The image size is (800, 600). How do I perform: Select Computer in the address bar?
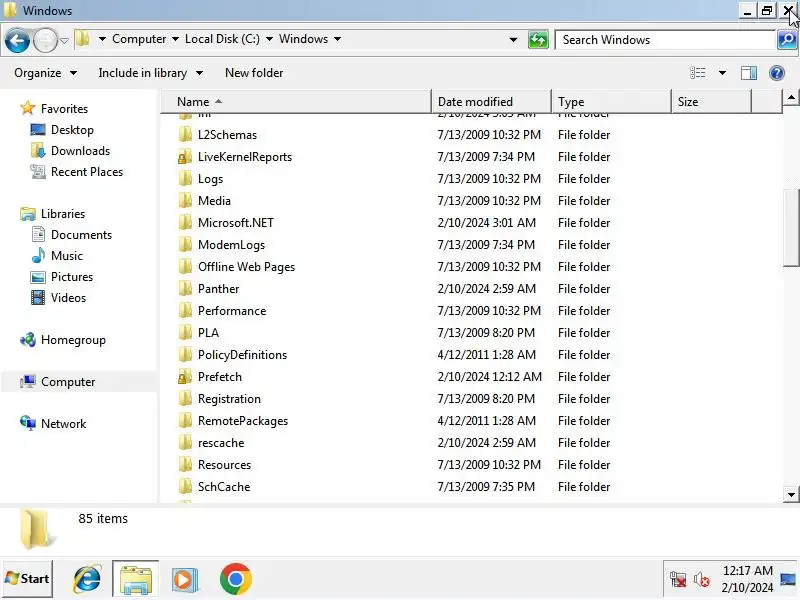(139, 39)
